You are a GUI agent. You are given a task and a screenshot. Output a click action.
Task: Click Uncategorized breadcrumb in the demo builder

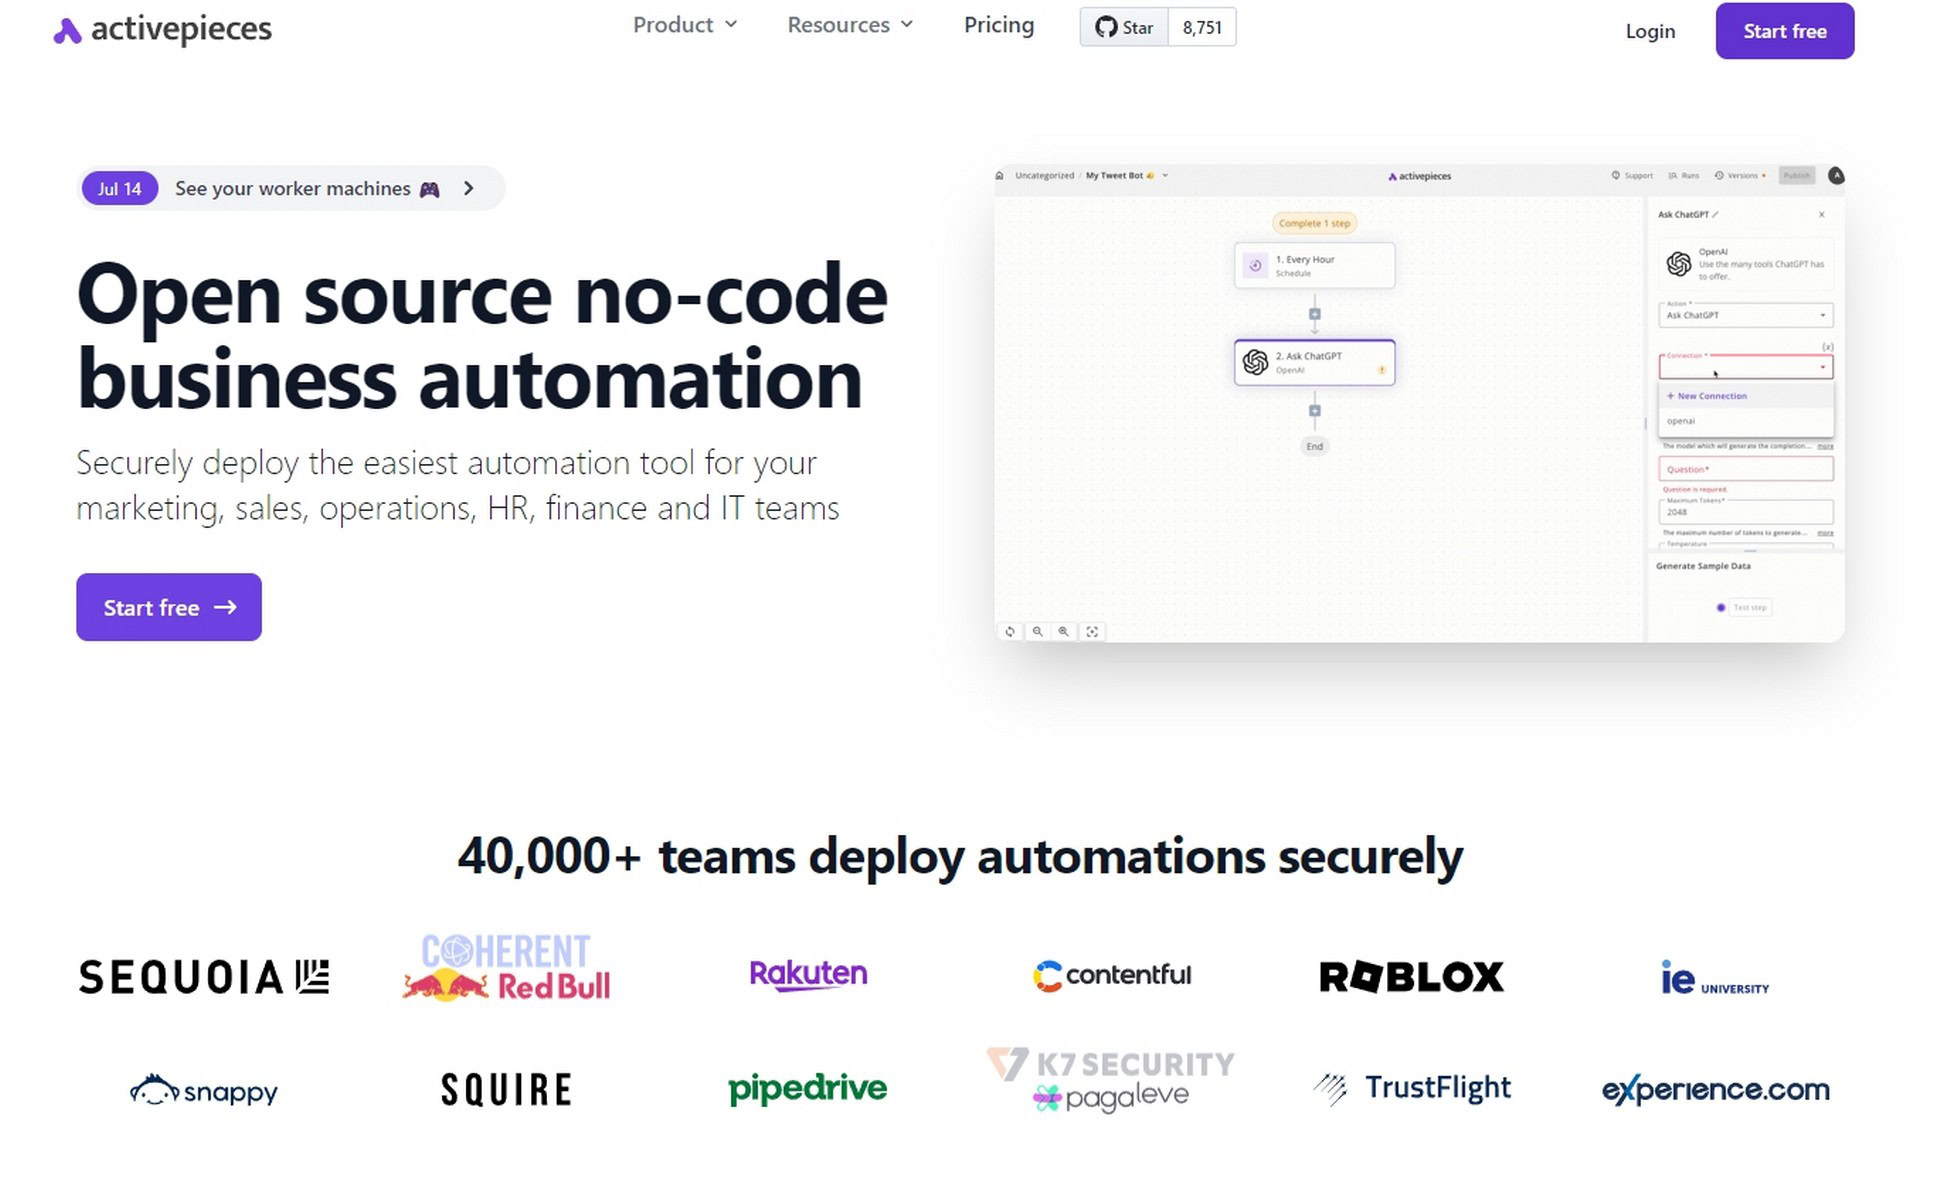point(1044,176)
